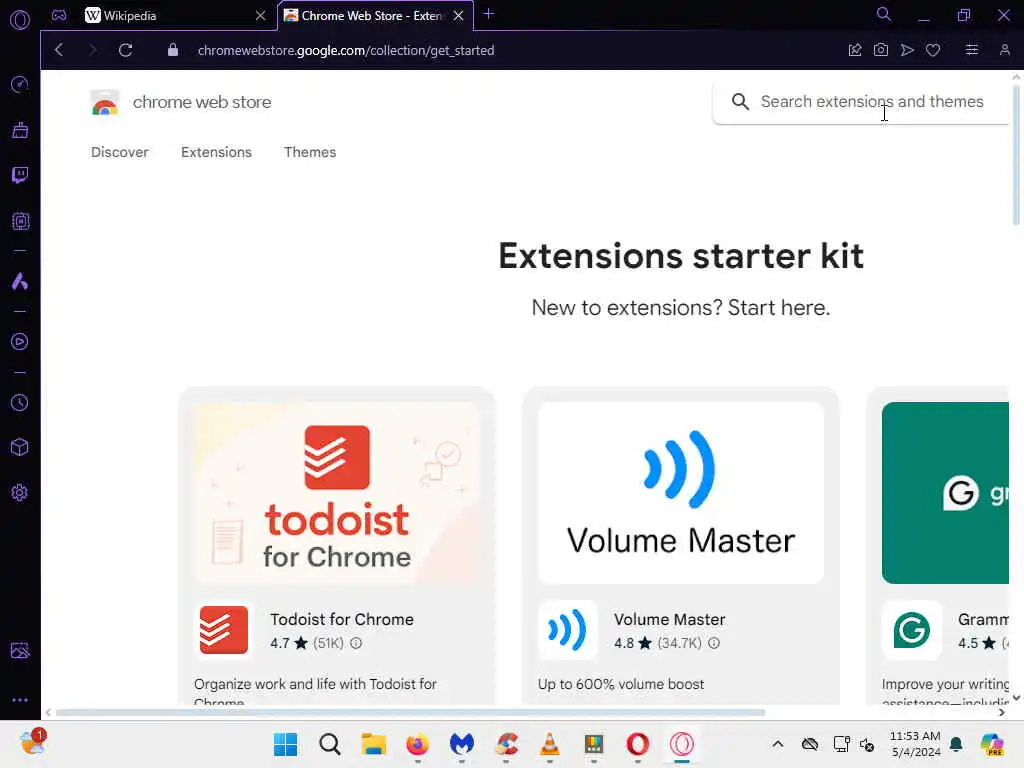1024x768 pixels.
Task: Open History clock icon in sidebar
Action: (x=20, y=402)
